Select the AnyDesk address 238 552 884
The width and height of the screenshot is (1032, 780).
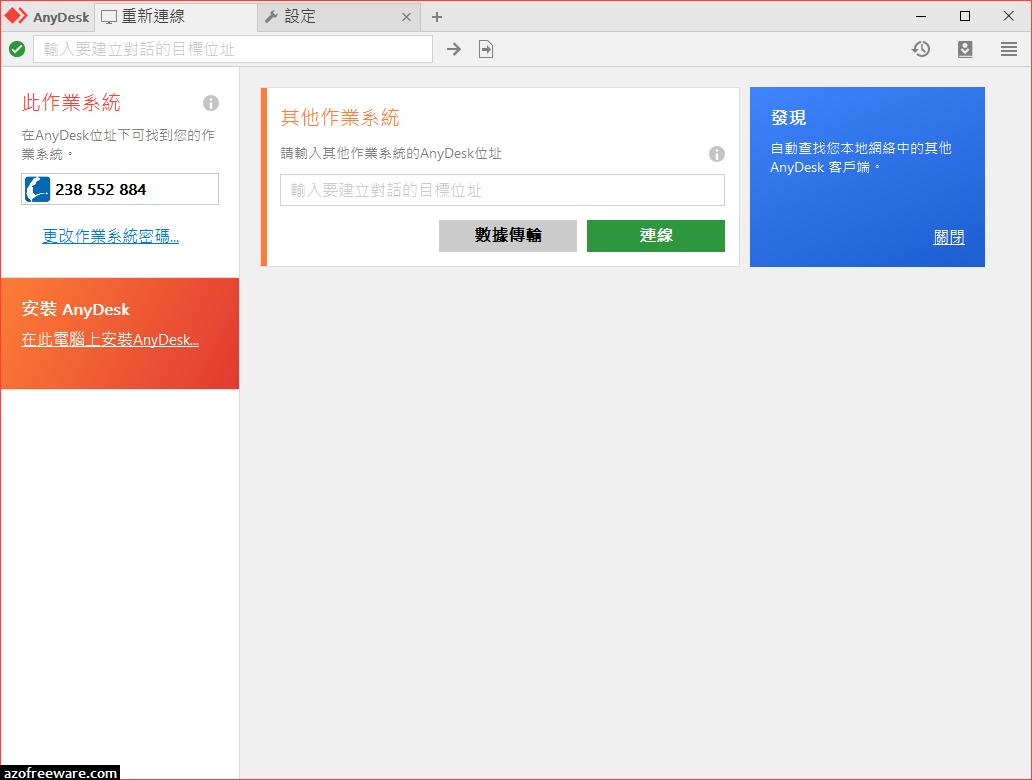tap(101, 190)
